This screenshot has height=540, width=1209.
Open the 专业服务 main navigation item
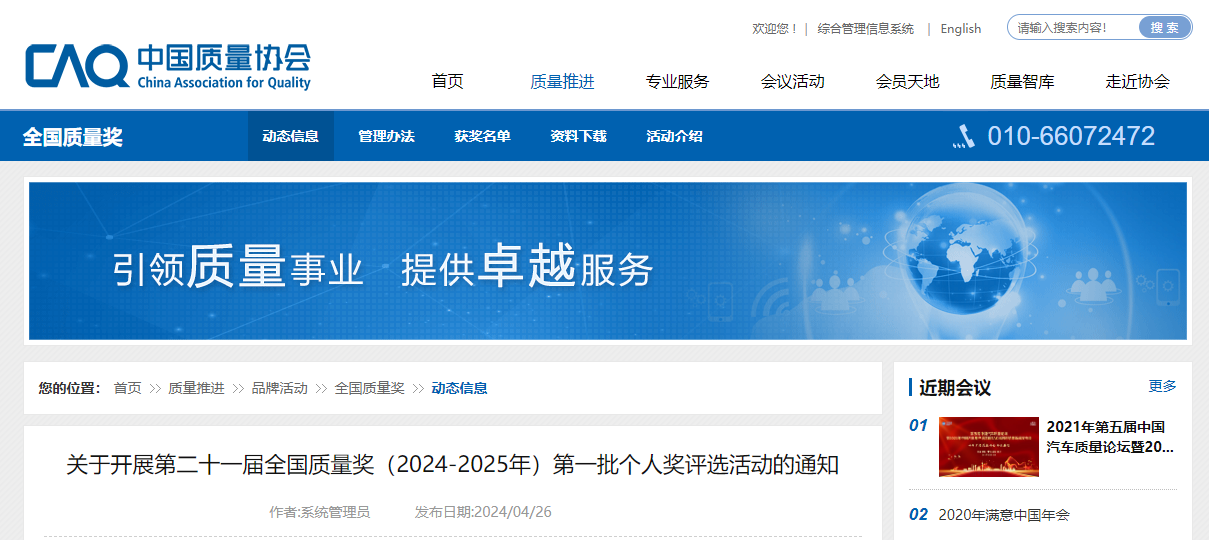677,82
